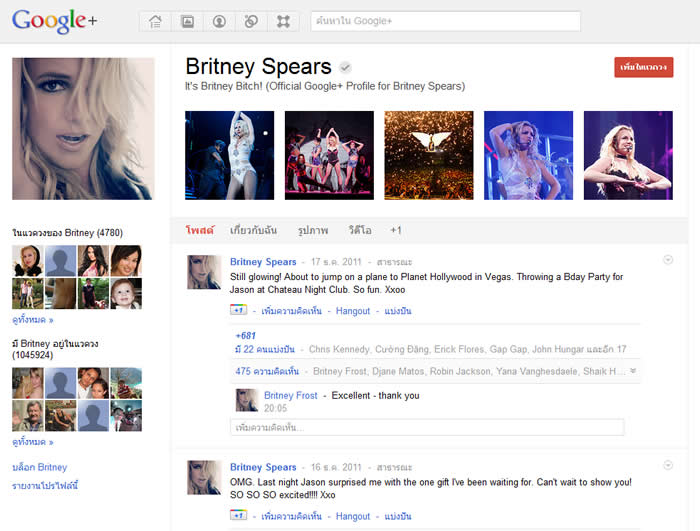Click the รายงานโปรไฟล์นี้ link
Screen dimensions: 700x531
click(45, 485)
